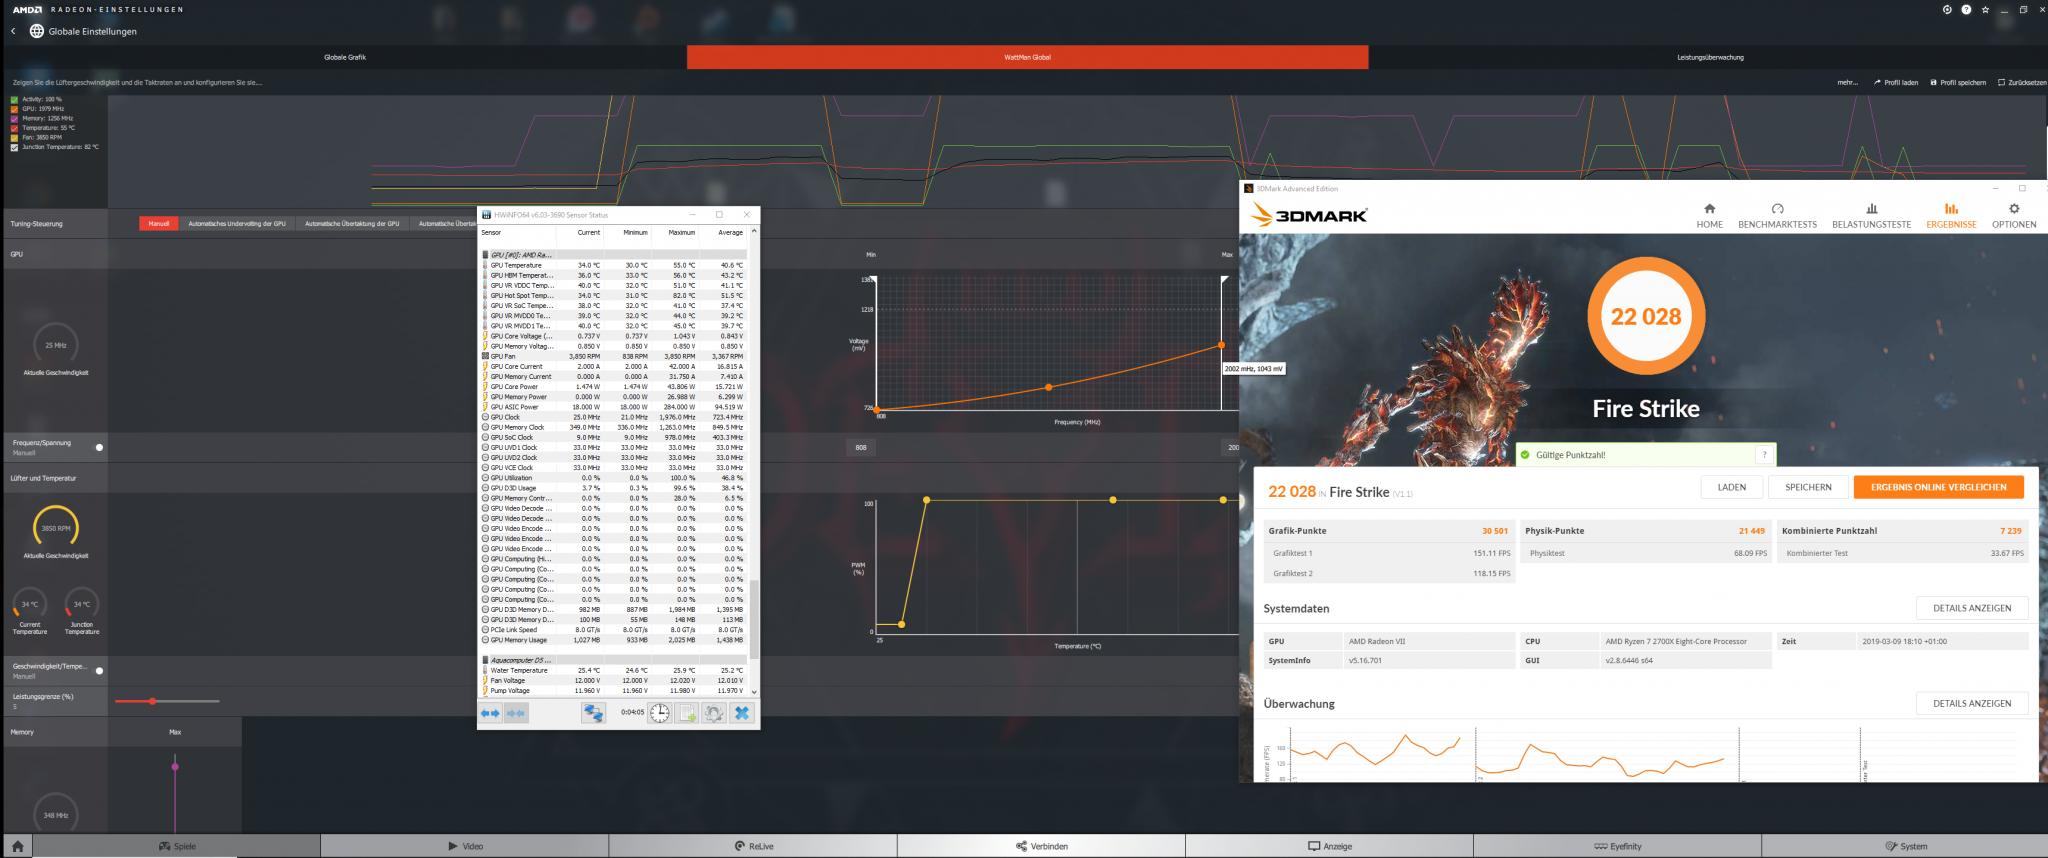Close HWiNFO sensors with blue X icon
The image size is (2048, 858).
[x=742, y=713]
